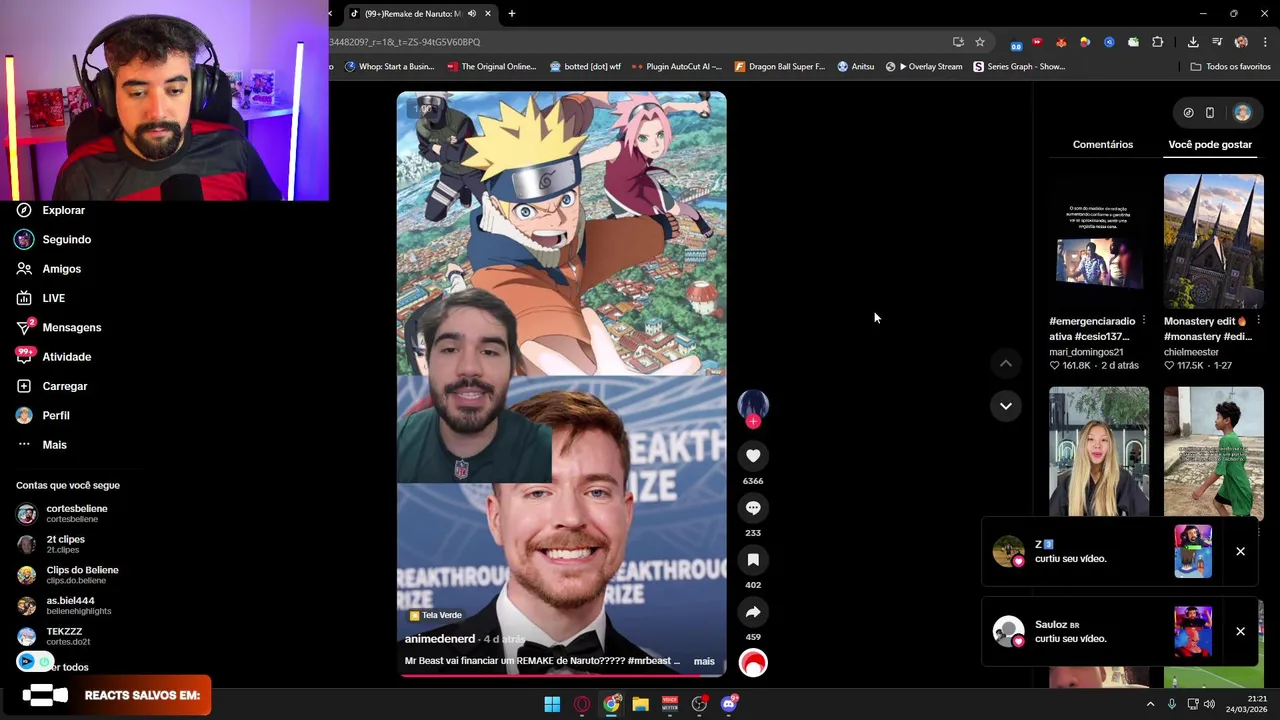This screenshot has height=720, width=1280.
Task: Open Dragon Ball Super F... bookmark
Action: tap(780, 67)
